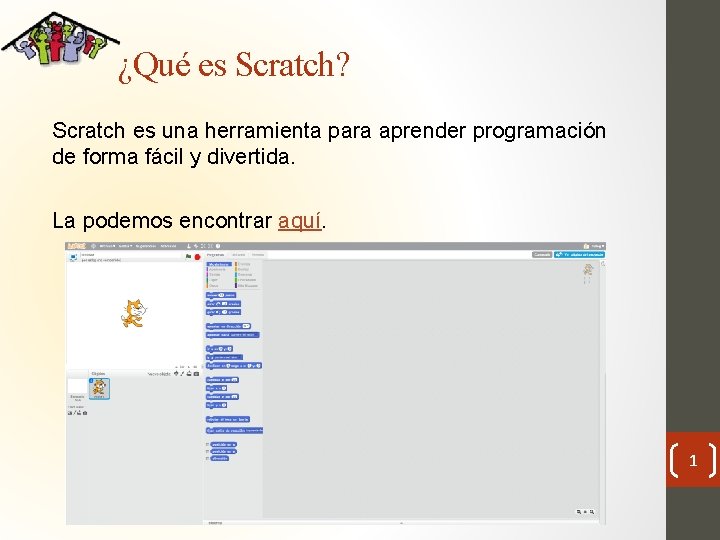Image resolution: width=720 pixels, height=540 pixels.
Task: Open the globe language selector icon
Action: point(93,246)
